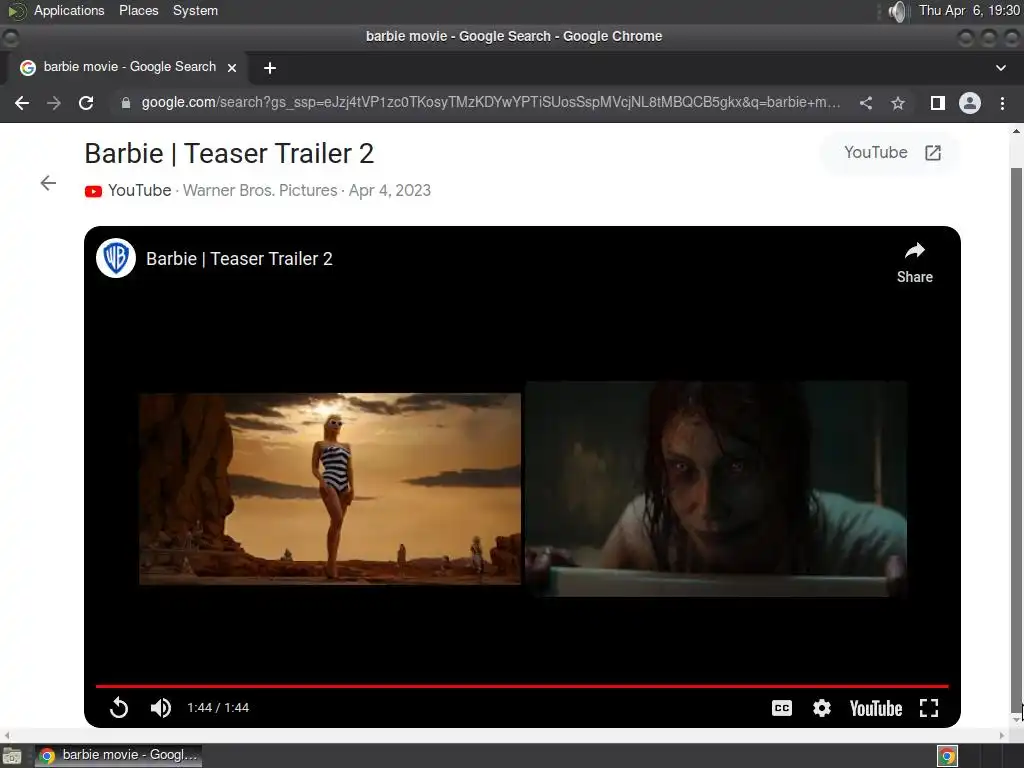Open the Places menu
Viewport: 1024px width, 768px height.
click(x=138, y=10)
